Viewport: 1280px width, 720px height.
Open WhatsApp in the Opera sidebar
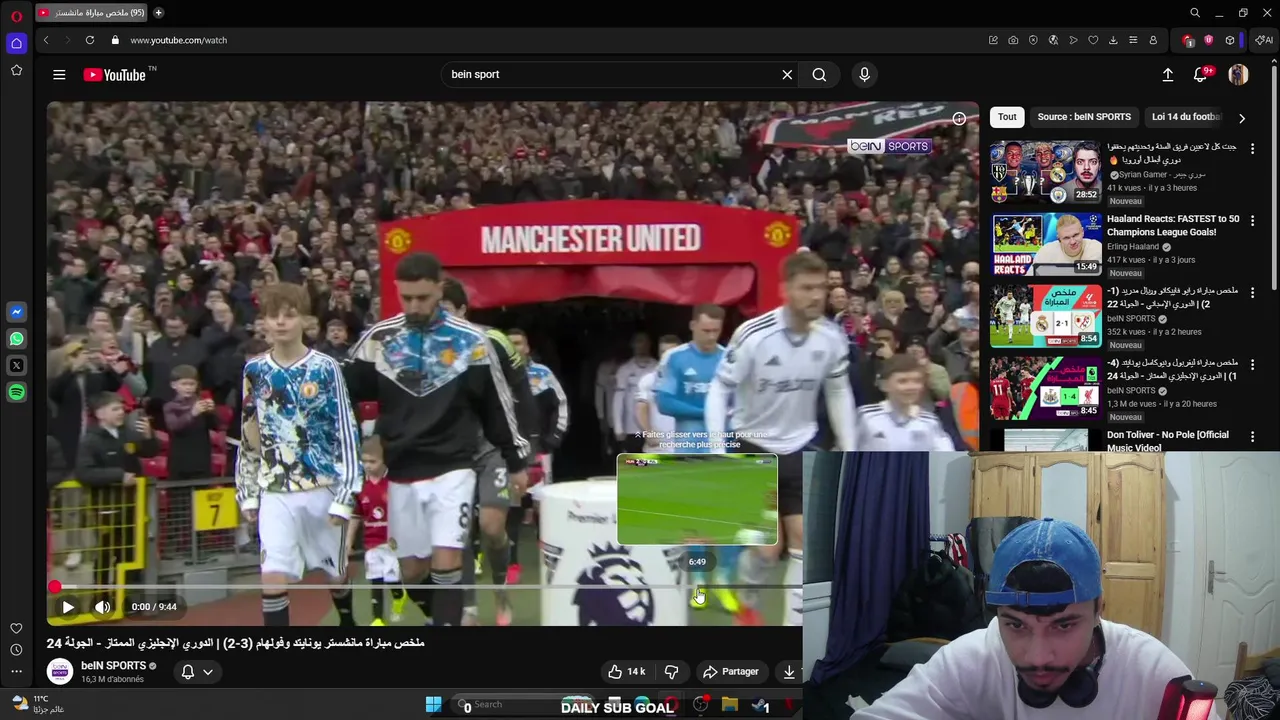pyautogui.click(x=16, y=339)
